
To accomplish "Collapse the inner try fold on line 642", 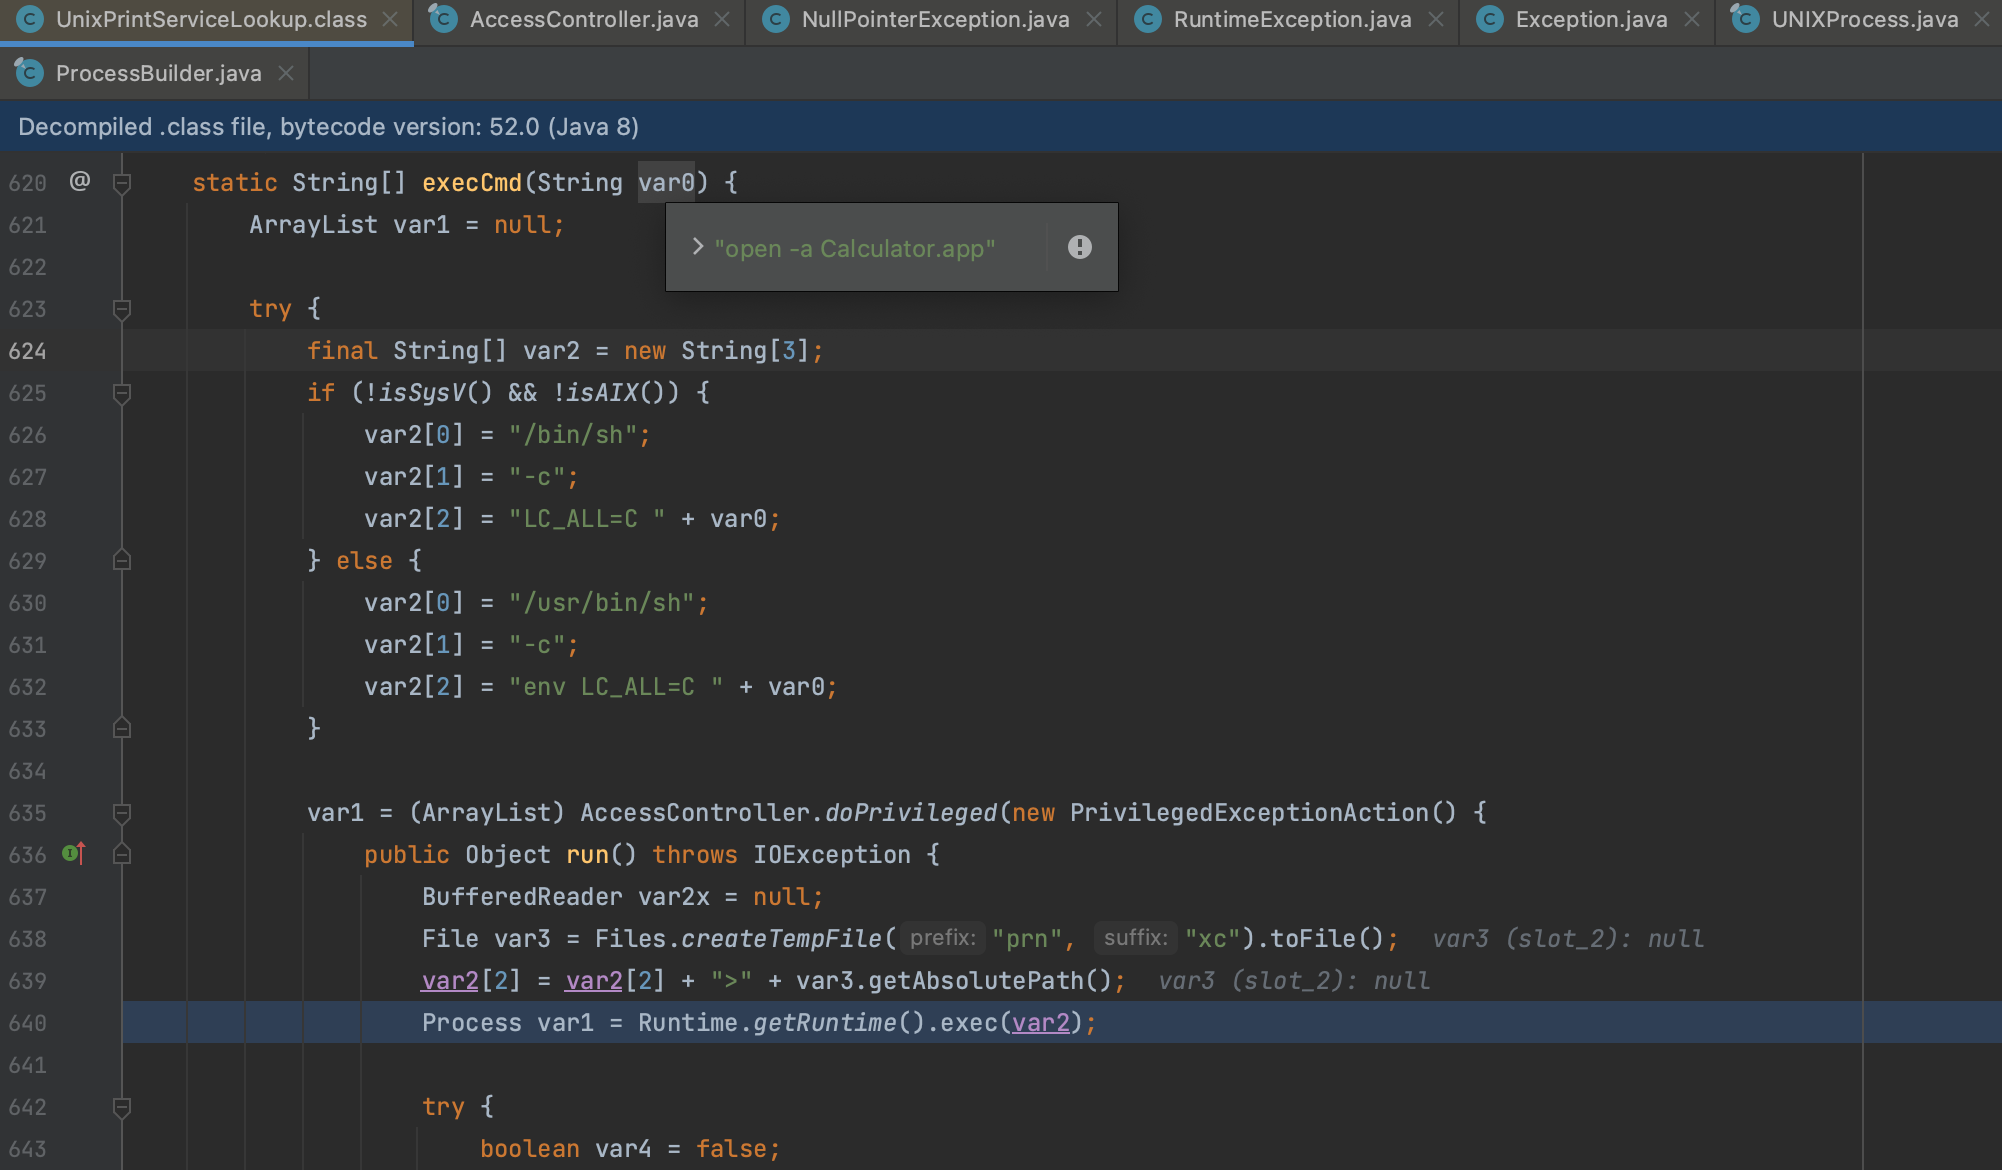I will [122, 1107].
